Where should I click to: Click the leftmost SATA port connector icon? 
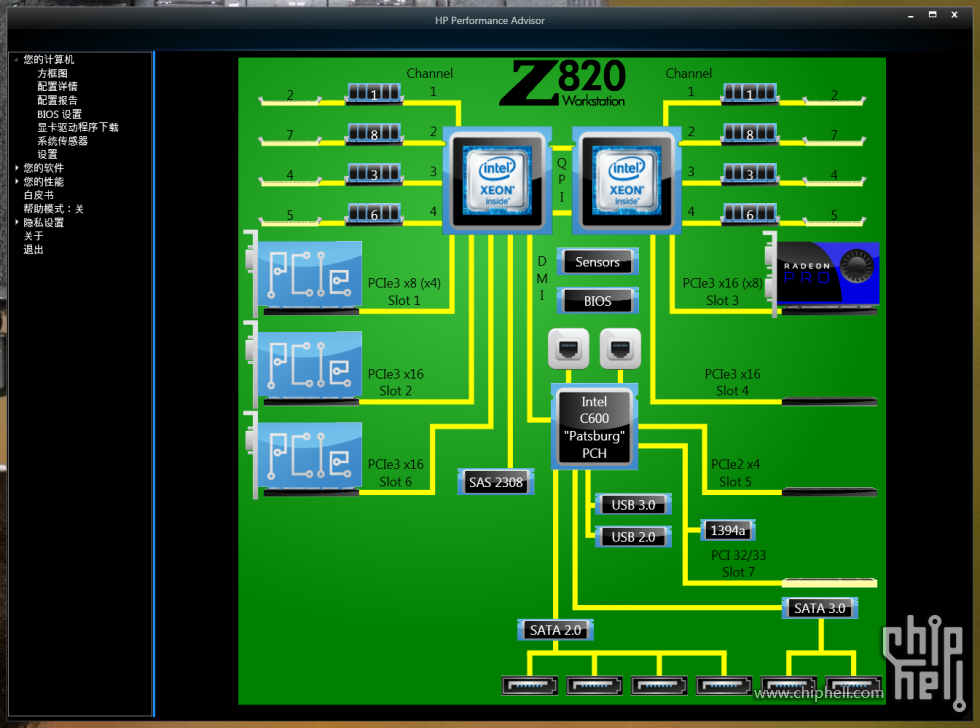(x=529, y=685)
